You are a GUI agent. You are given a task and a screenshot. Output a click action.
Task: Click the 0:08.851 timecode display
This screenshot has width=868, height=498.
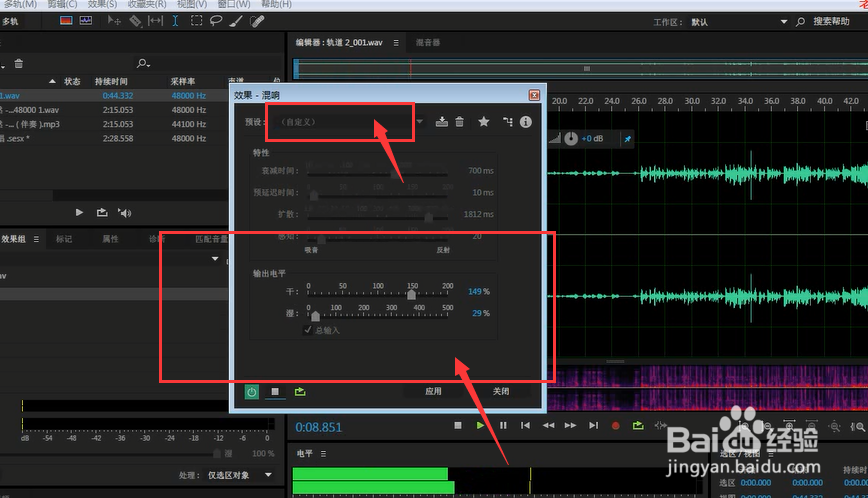point(318,427)
